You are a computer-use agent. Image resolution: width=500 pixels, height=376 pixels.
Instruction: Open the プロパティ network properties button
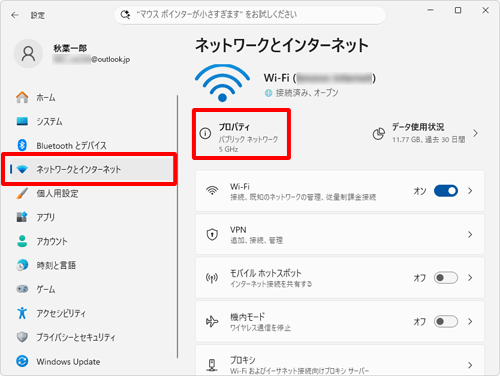pyautogui.click(x=241, y=134)
